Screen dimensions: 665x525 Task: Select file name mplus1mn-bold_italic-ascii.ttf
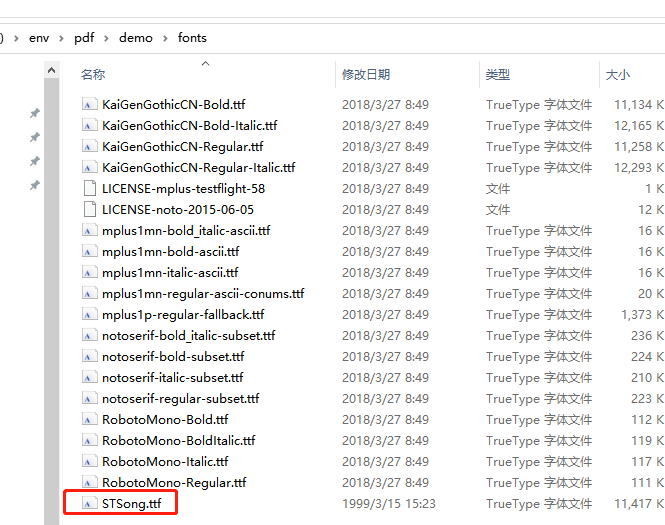[186, 230]
